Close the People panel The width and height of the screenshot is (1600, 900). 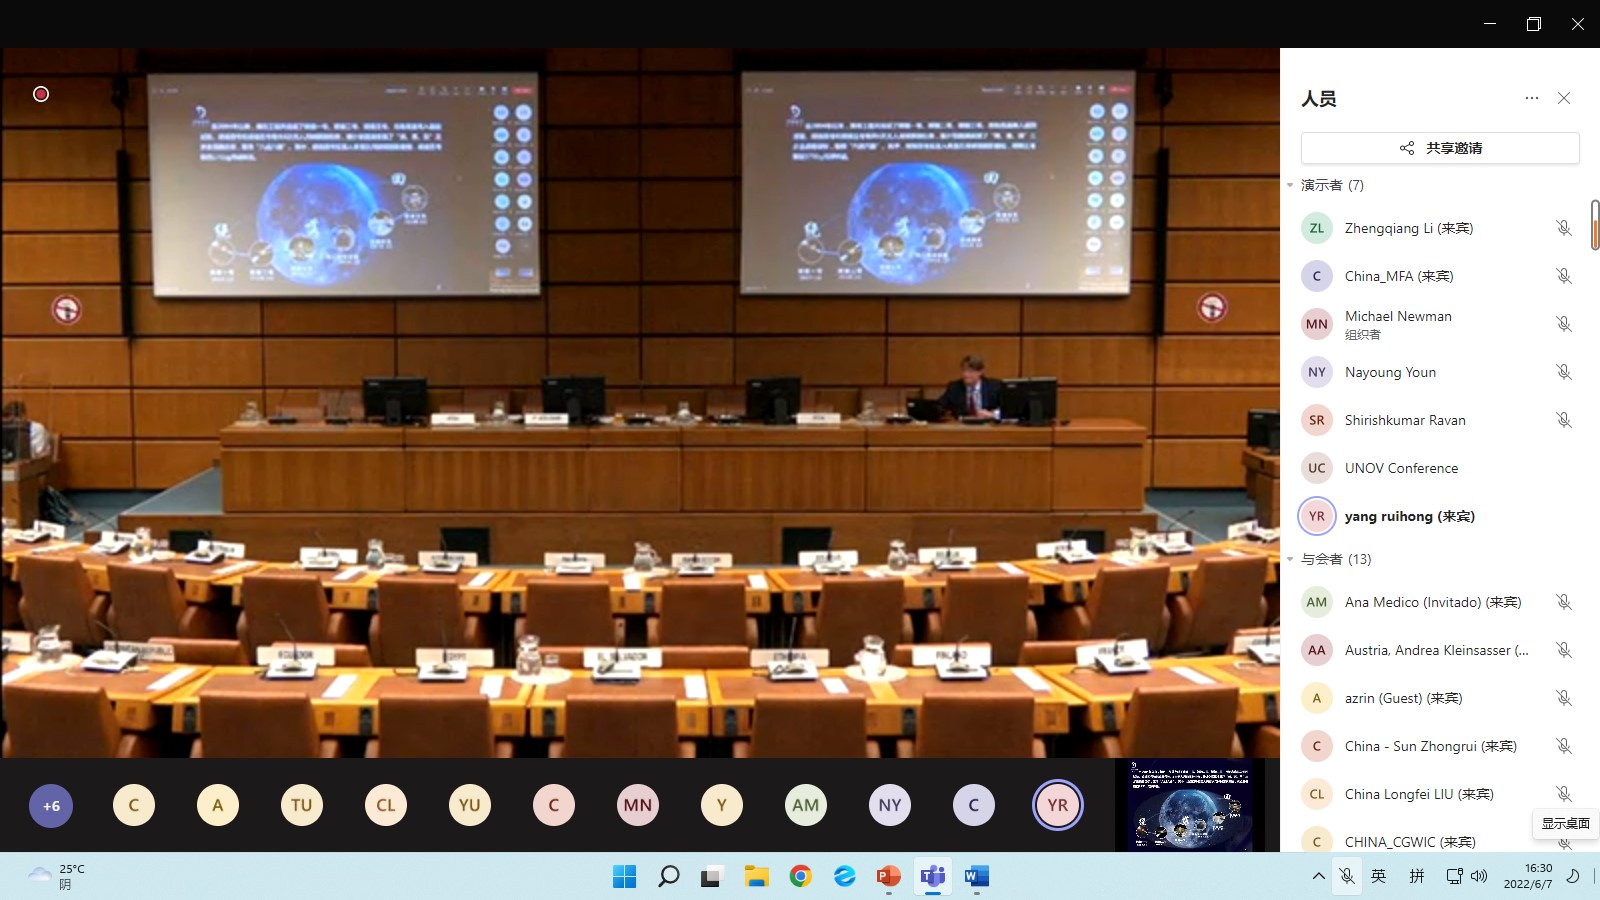1564,98
